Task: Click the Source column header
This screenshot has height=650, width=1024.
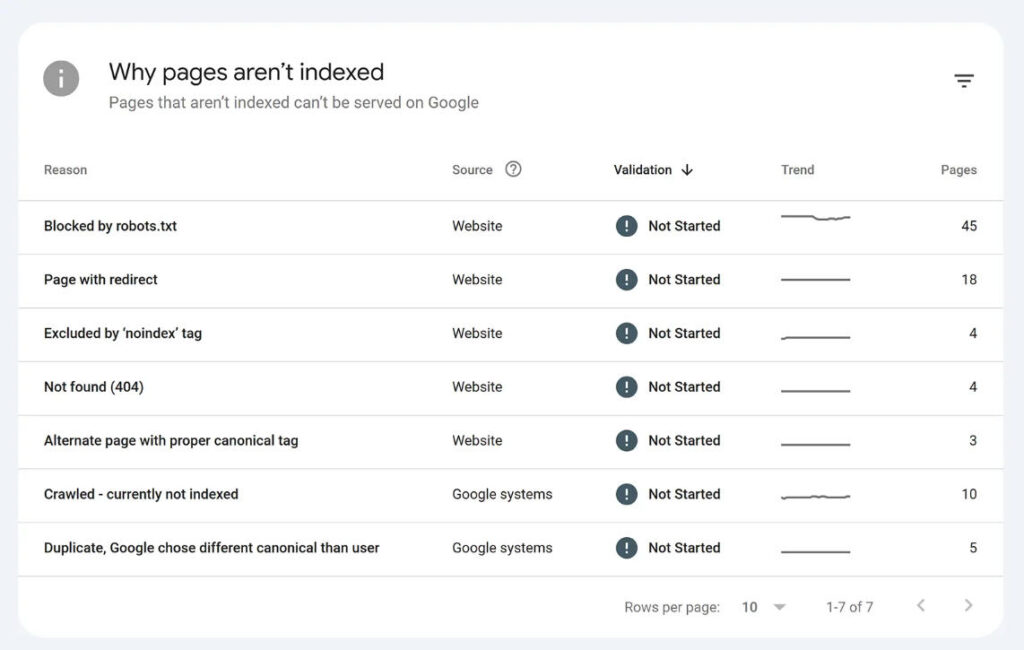Action: coord(472,170)
